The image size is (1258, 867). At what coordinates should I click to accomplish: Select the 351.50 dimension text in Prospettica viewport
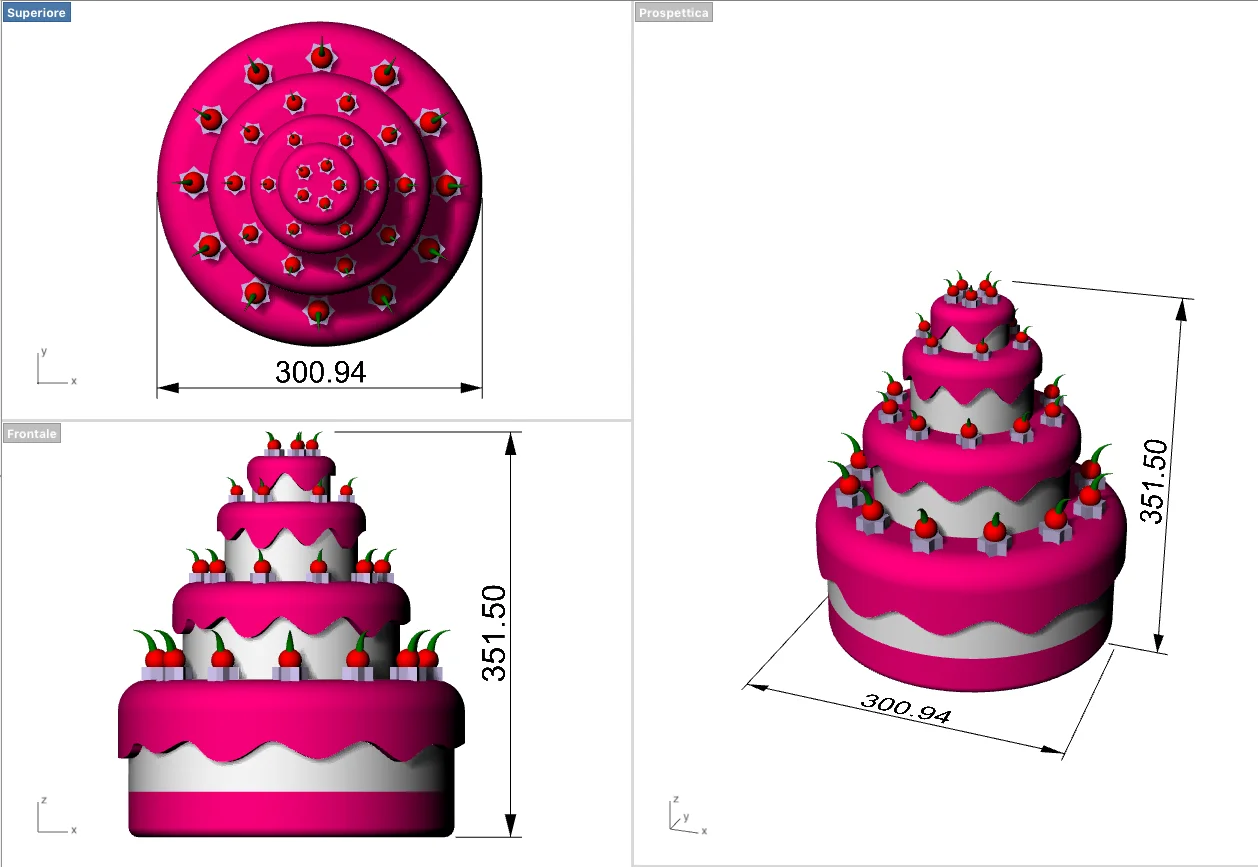pos(1152,480)
